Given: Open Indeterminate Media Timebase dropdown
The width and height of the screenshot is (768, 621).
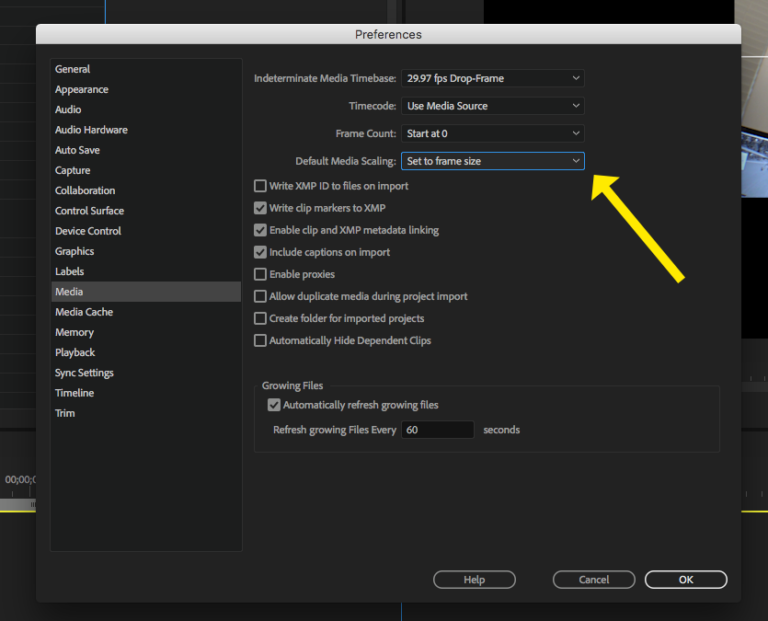Looking at the screenshot, I should (x=493, y=78).
